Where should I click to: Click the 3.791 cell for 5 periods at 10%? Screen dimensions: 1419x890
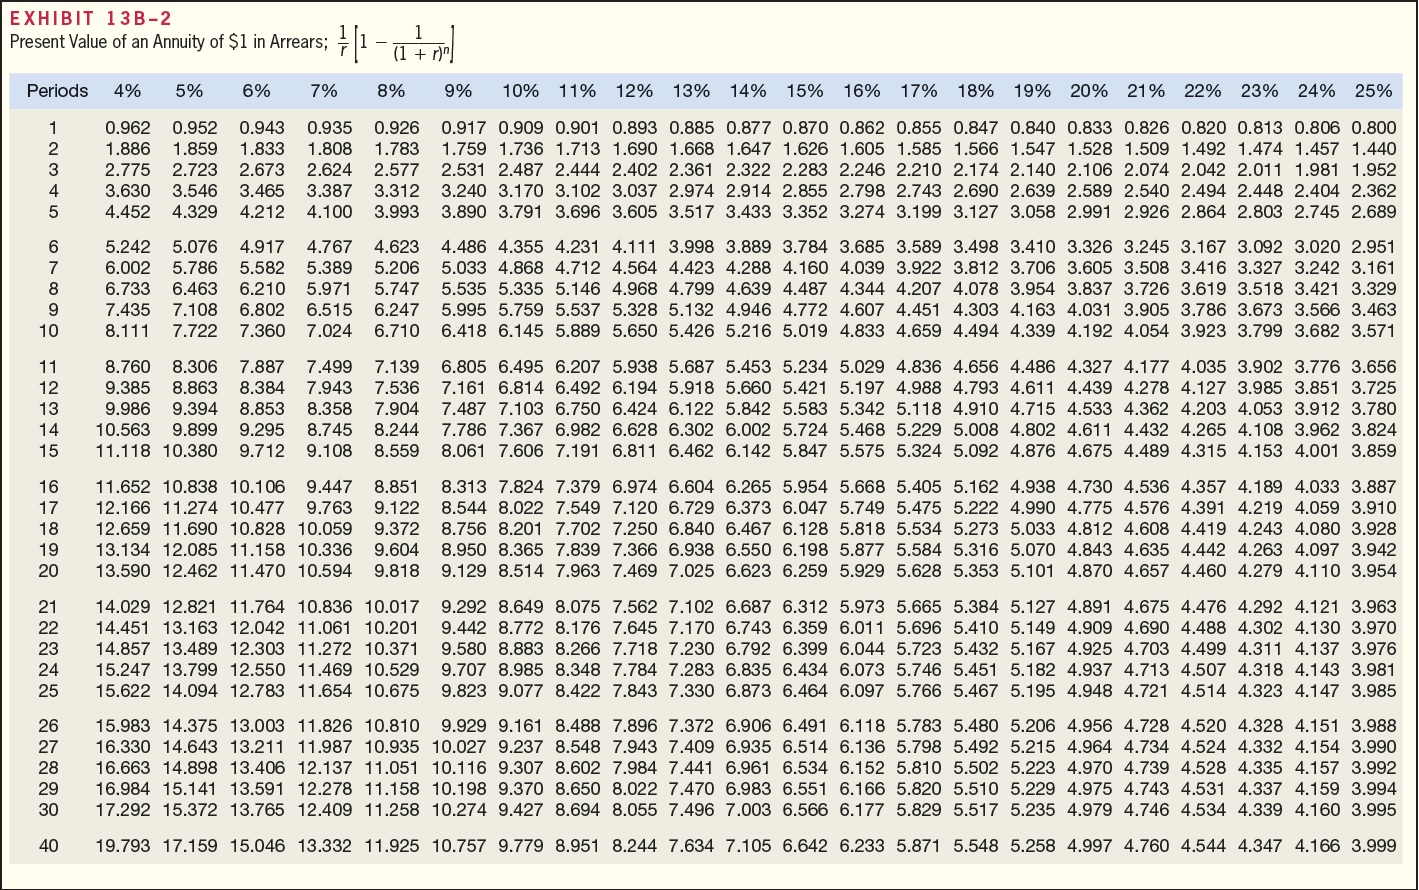[x=520, y=212]
